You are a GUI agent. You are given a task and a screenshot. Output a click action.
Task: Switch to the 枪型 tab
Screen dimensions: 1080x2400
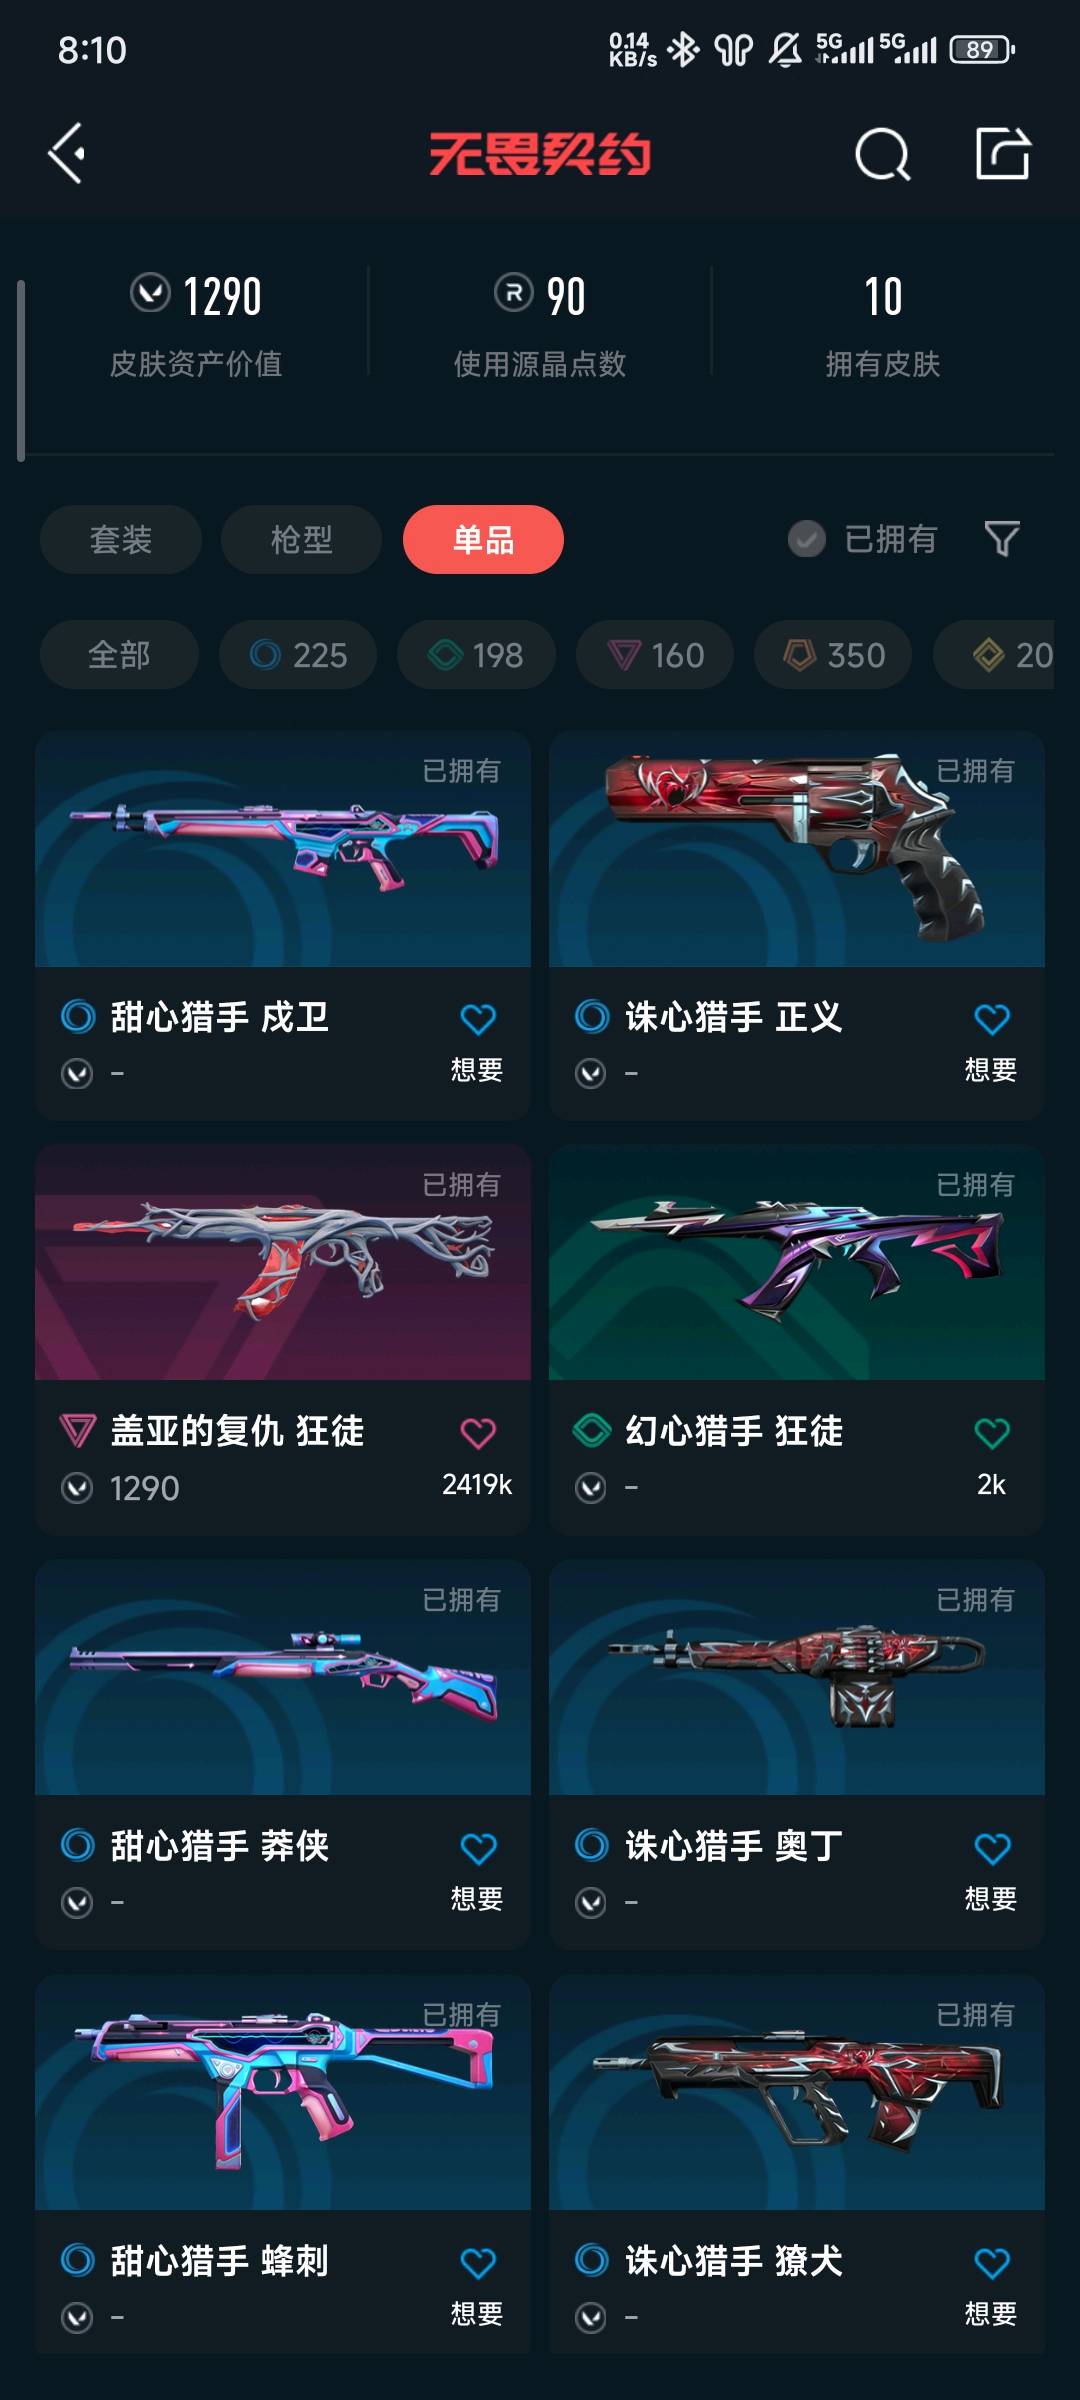coord(301,539)
